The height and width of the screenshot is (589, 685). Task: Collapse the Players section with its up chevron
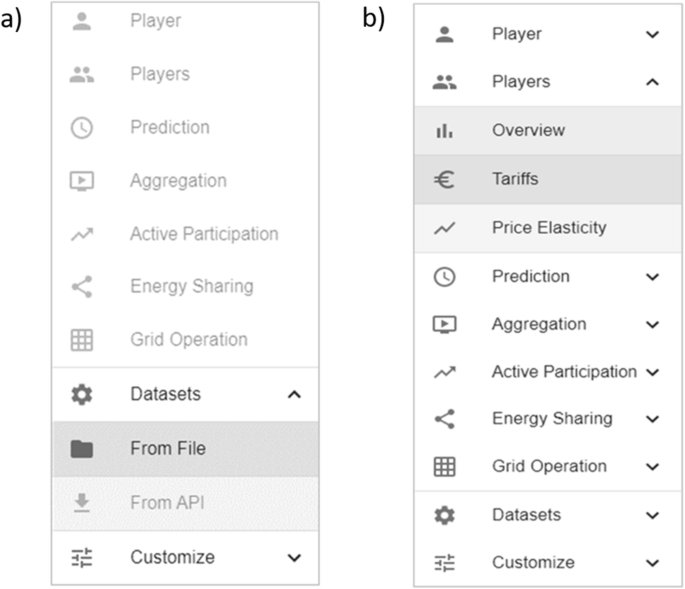click(653, 83)
